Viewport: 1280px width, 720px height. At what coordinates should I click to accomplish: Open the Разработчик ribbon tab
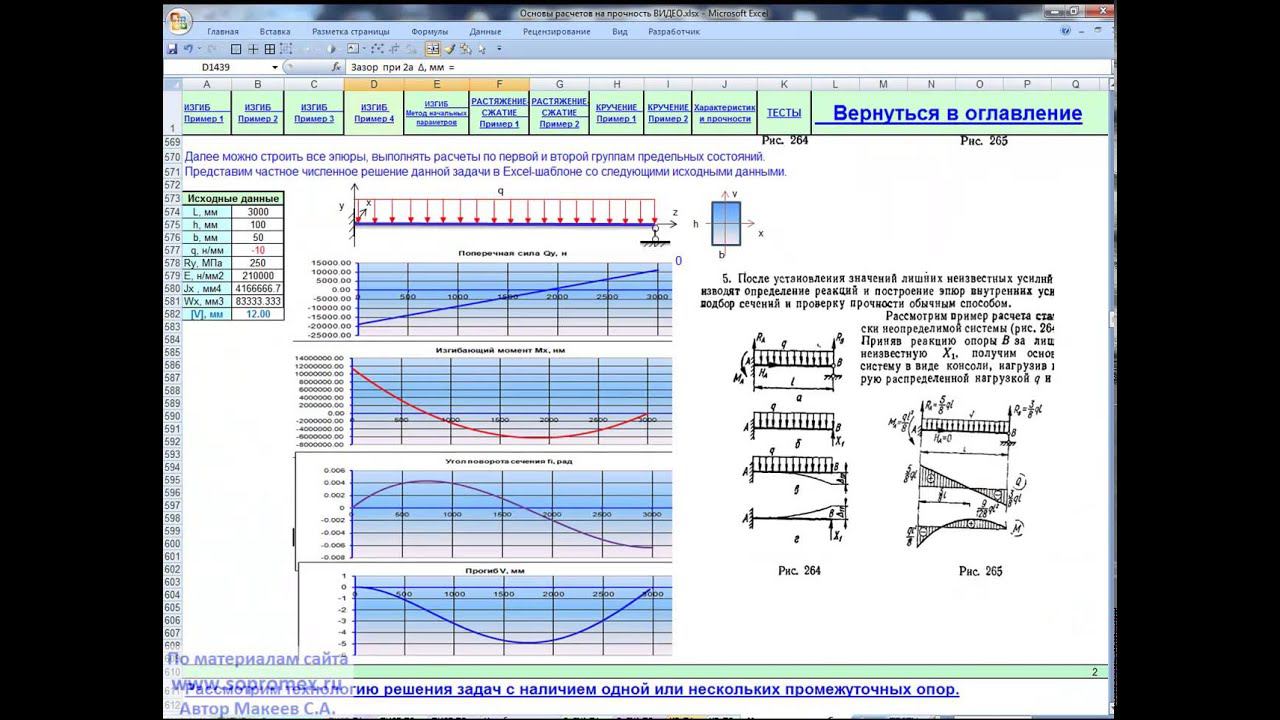673,32
